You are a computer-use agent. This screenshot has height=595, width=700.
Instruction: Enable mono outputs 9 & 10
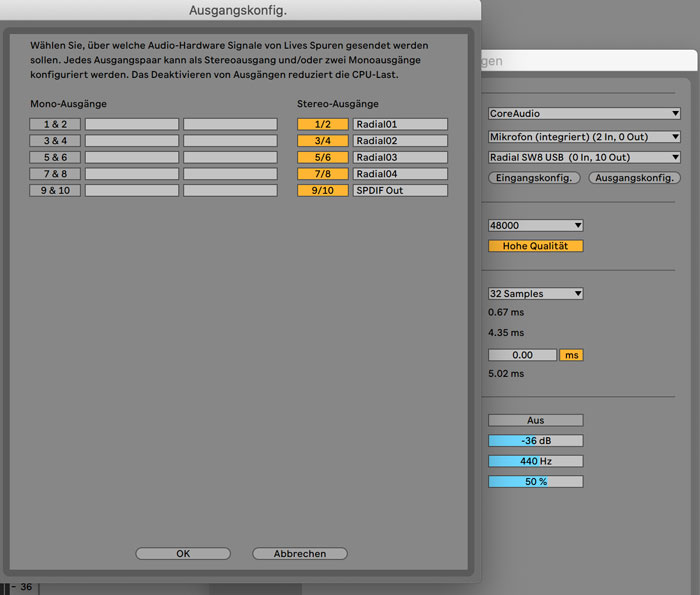tap(55, 190)
